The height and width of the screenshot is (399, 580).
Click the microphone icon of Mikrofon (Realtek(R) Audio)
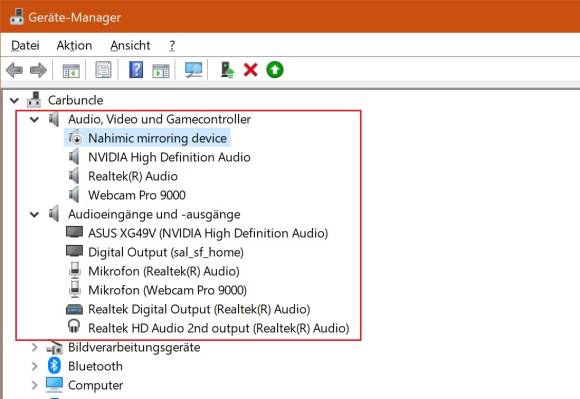(x=75, y=270)
